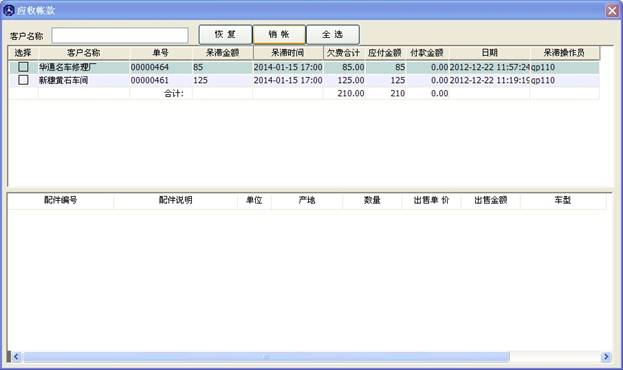Click the scrollbar left arrow

[16, 356]
